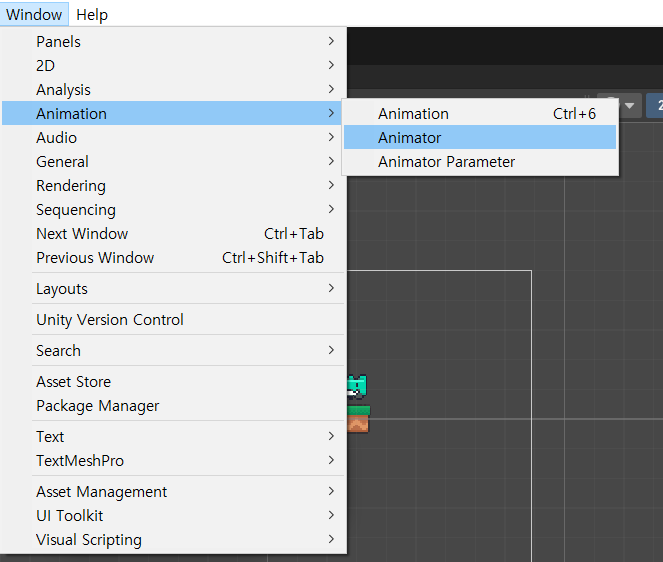Open the TextMeshPro submenu
Viewport: 663px width, 562px height.
pyautogui.click(x=173, y=461)
